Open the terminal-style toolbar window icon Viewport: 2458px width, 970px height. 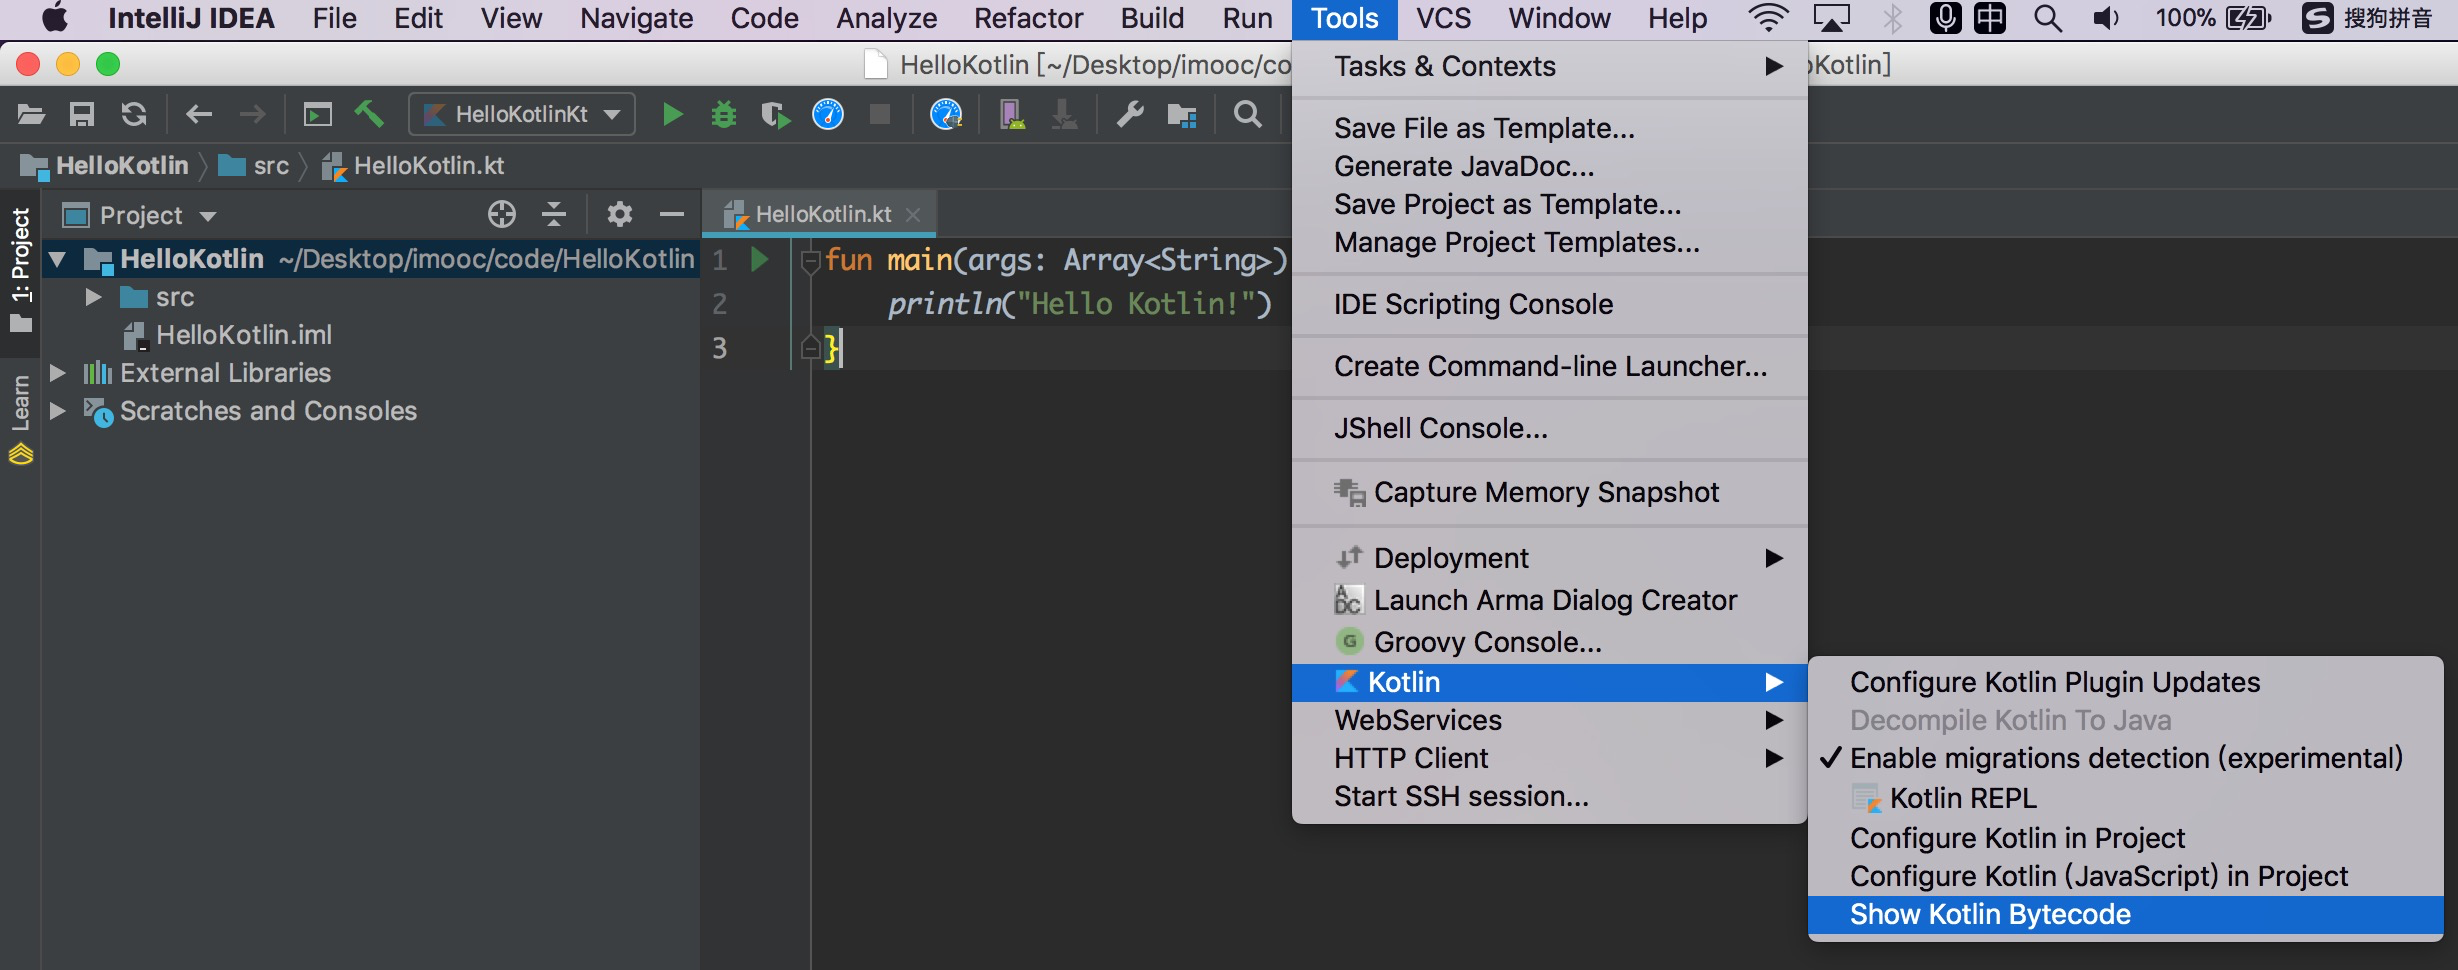(318, 115)
